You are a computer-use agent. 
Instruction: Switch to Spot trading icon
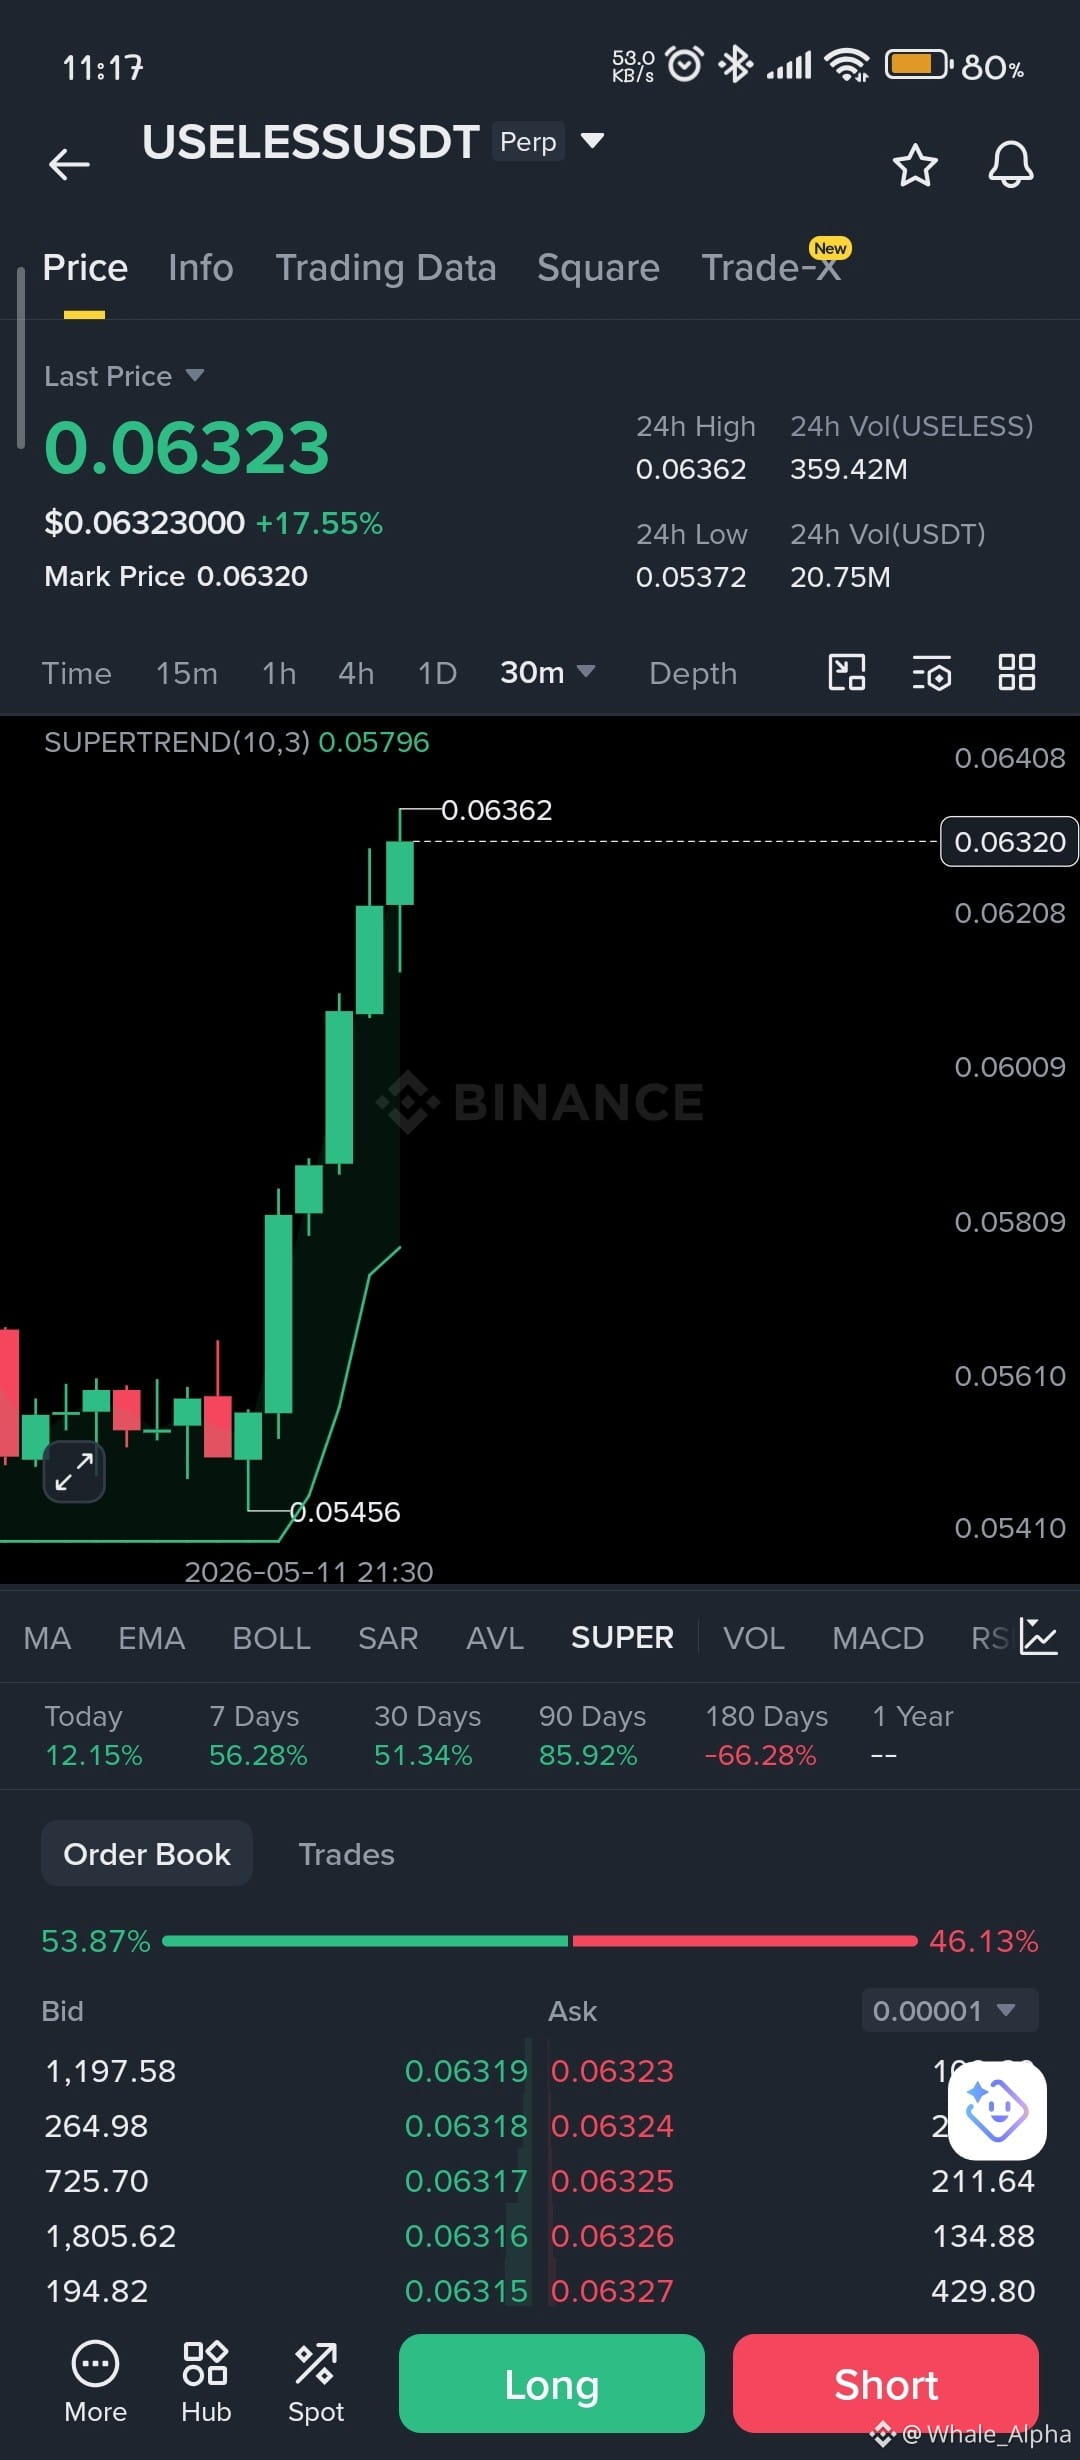click(x=316, y=2384)
